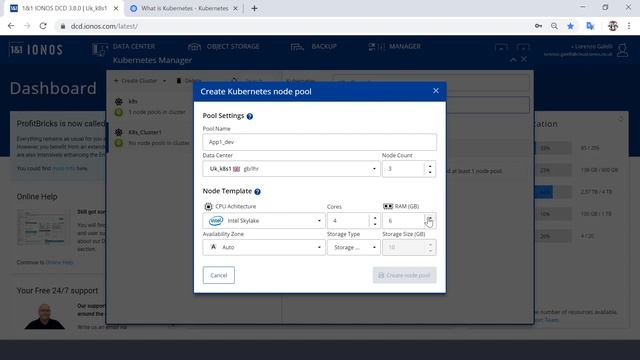640x360 pixels.
Task: Close the What is Kubernetes tab
Action: pyautogui.click(x=235, y=8)
